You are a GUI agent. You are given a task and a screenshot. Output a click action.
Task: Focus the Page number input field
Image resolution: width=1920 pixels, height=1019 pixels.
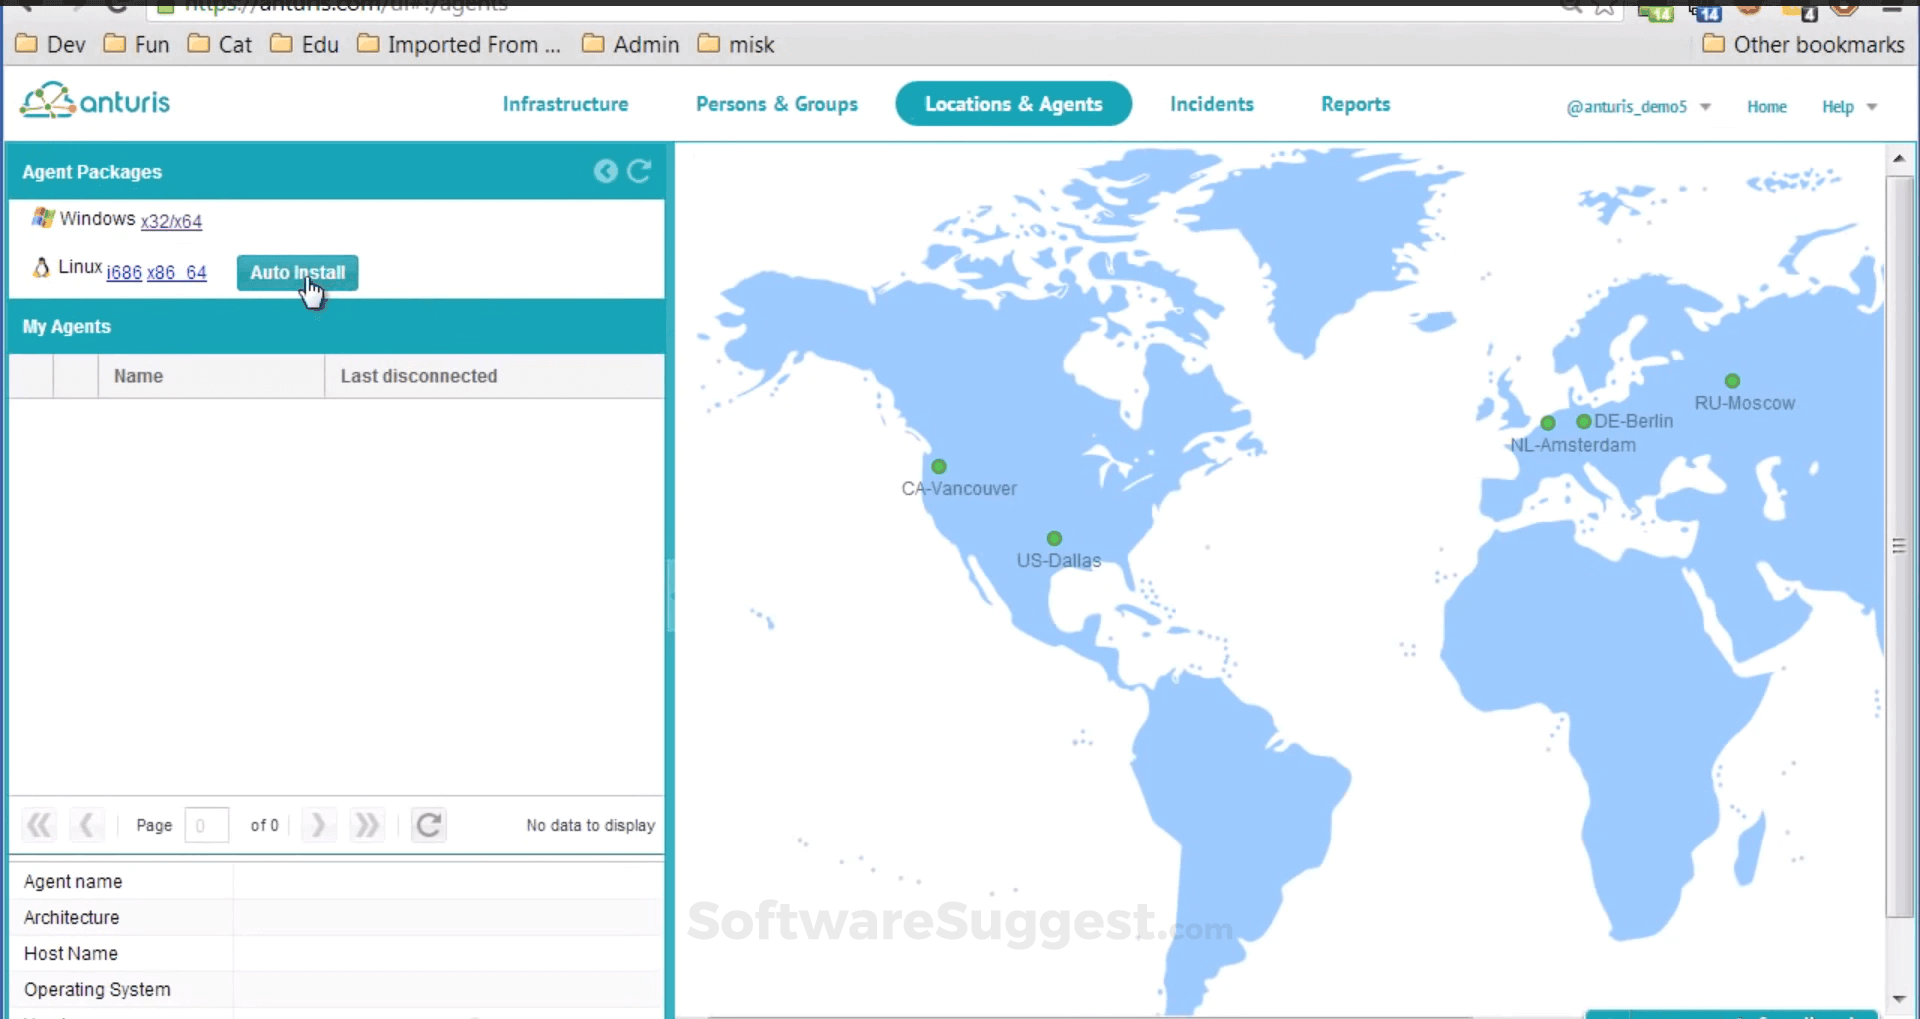[x=207, y=825]
